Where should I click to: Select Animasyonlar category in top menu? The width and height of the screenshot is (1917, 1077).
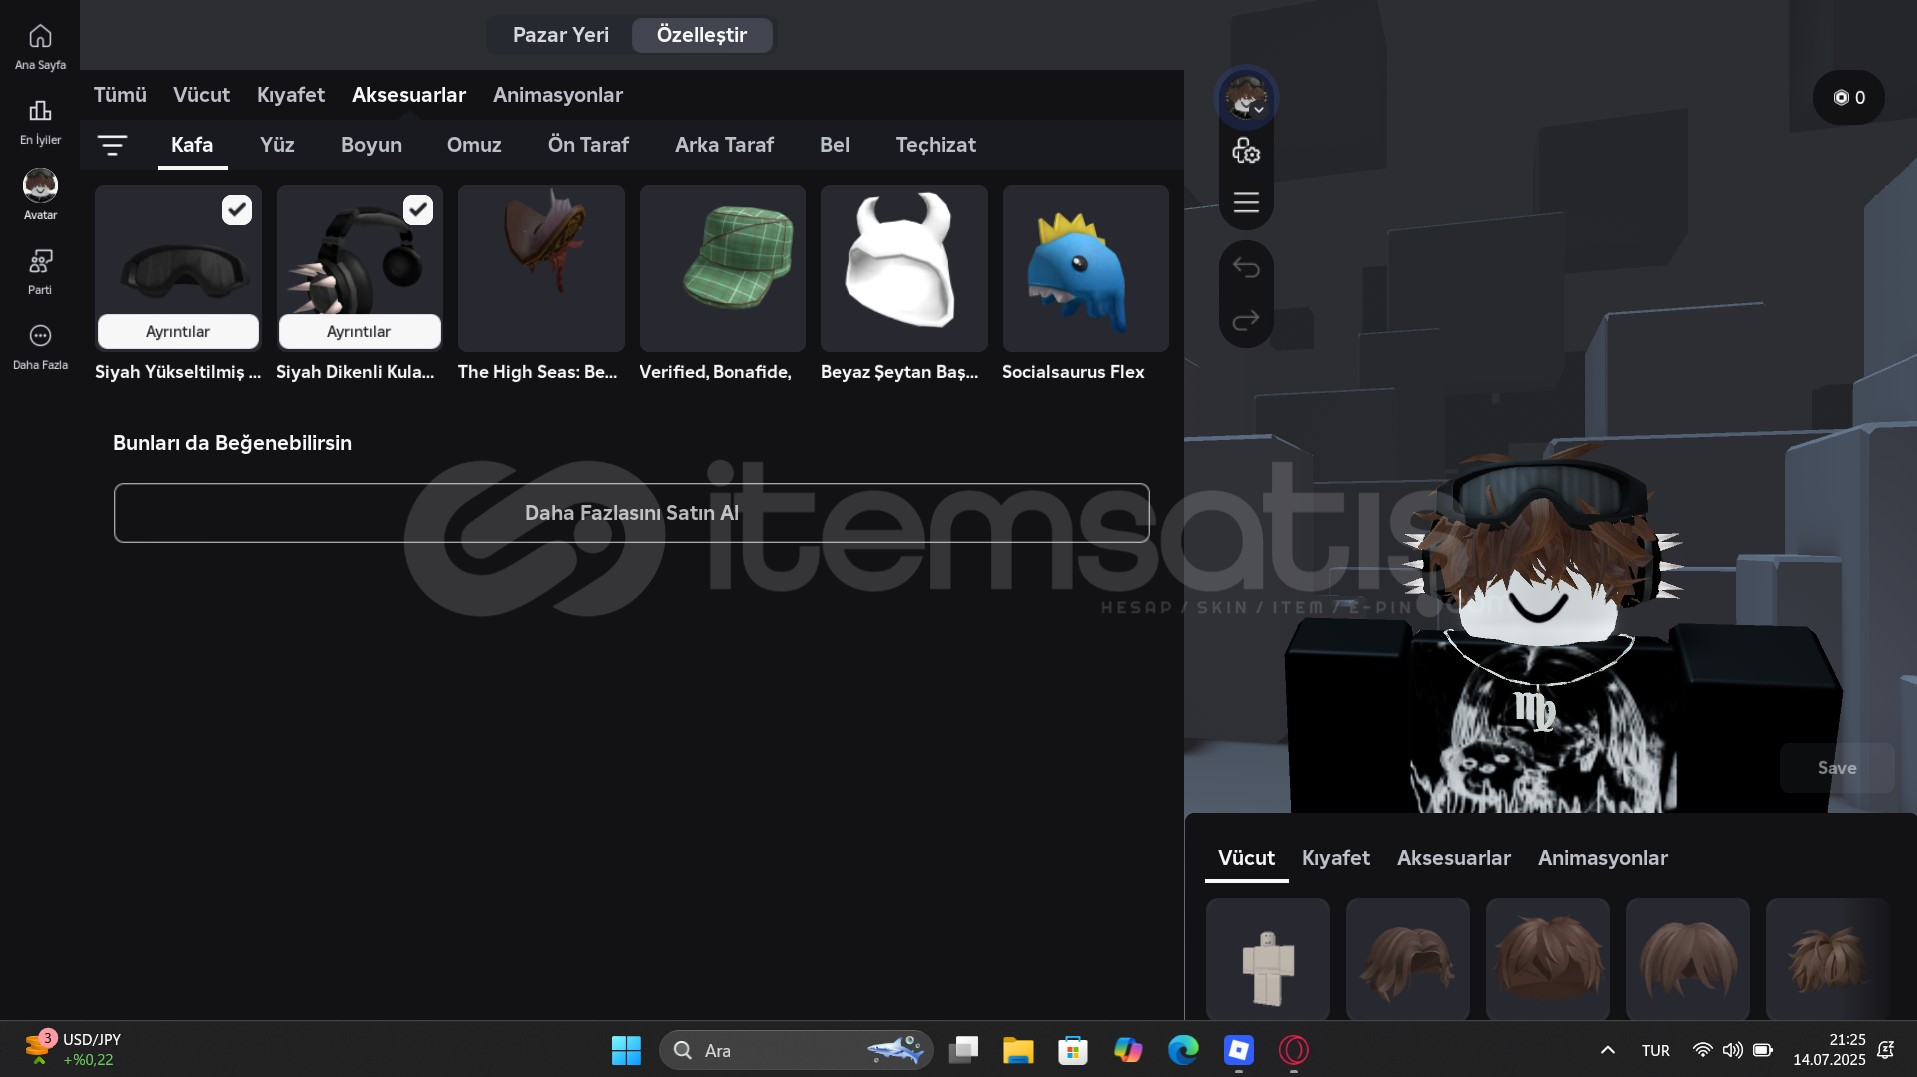pyautogui.click(x=557, y=95)
